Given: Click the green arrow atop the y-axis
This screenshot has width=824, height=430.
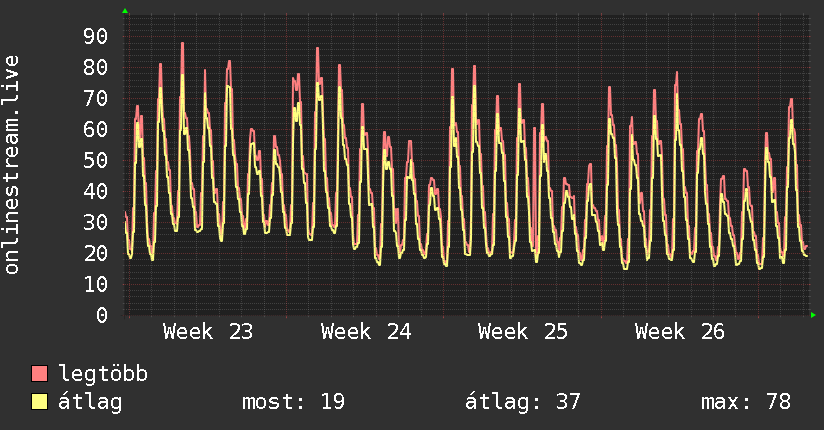Looking at the screenshot, I should [125, 11].
